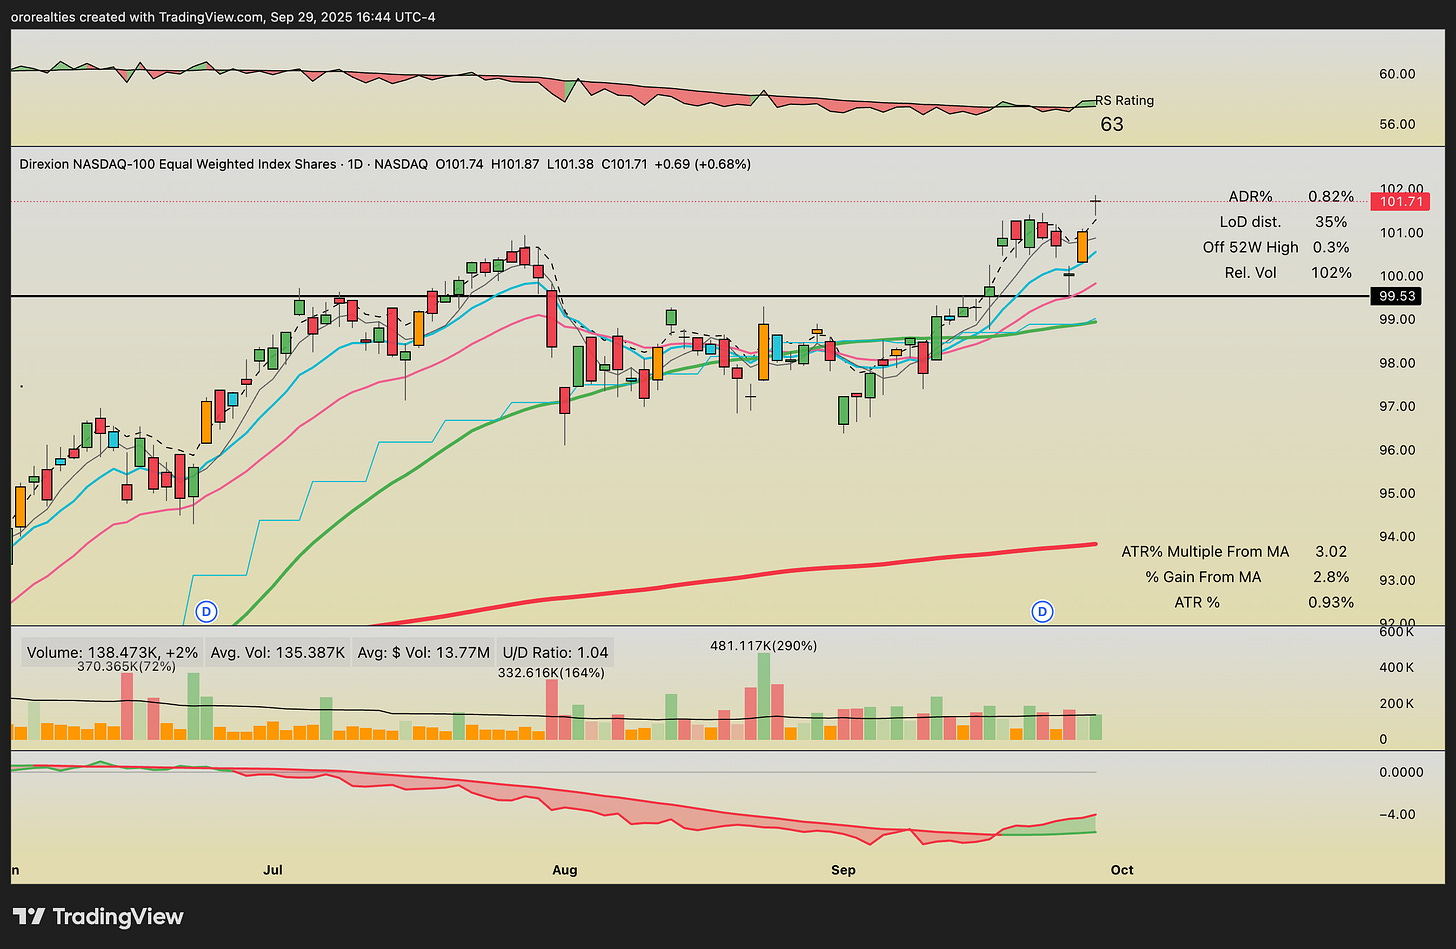Click the ATR % value 0.93%
1456x949 pixels.
1331,602
